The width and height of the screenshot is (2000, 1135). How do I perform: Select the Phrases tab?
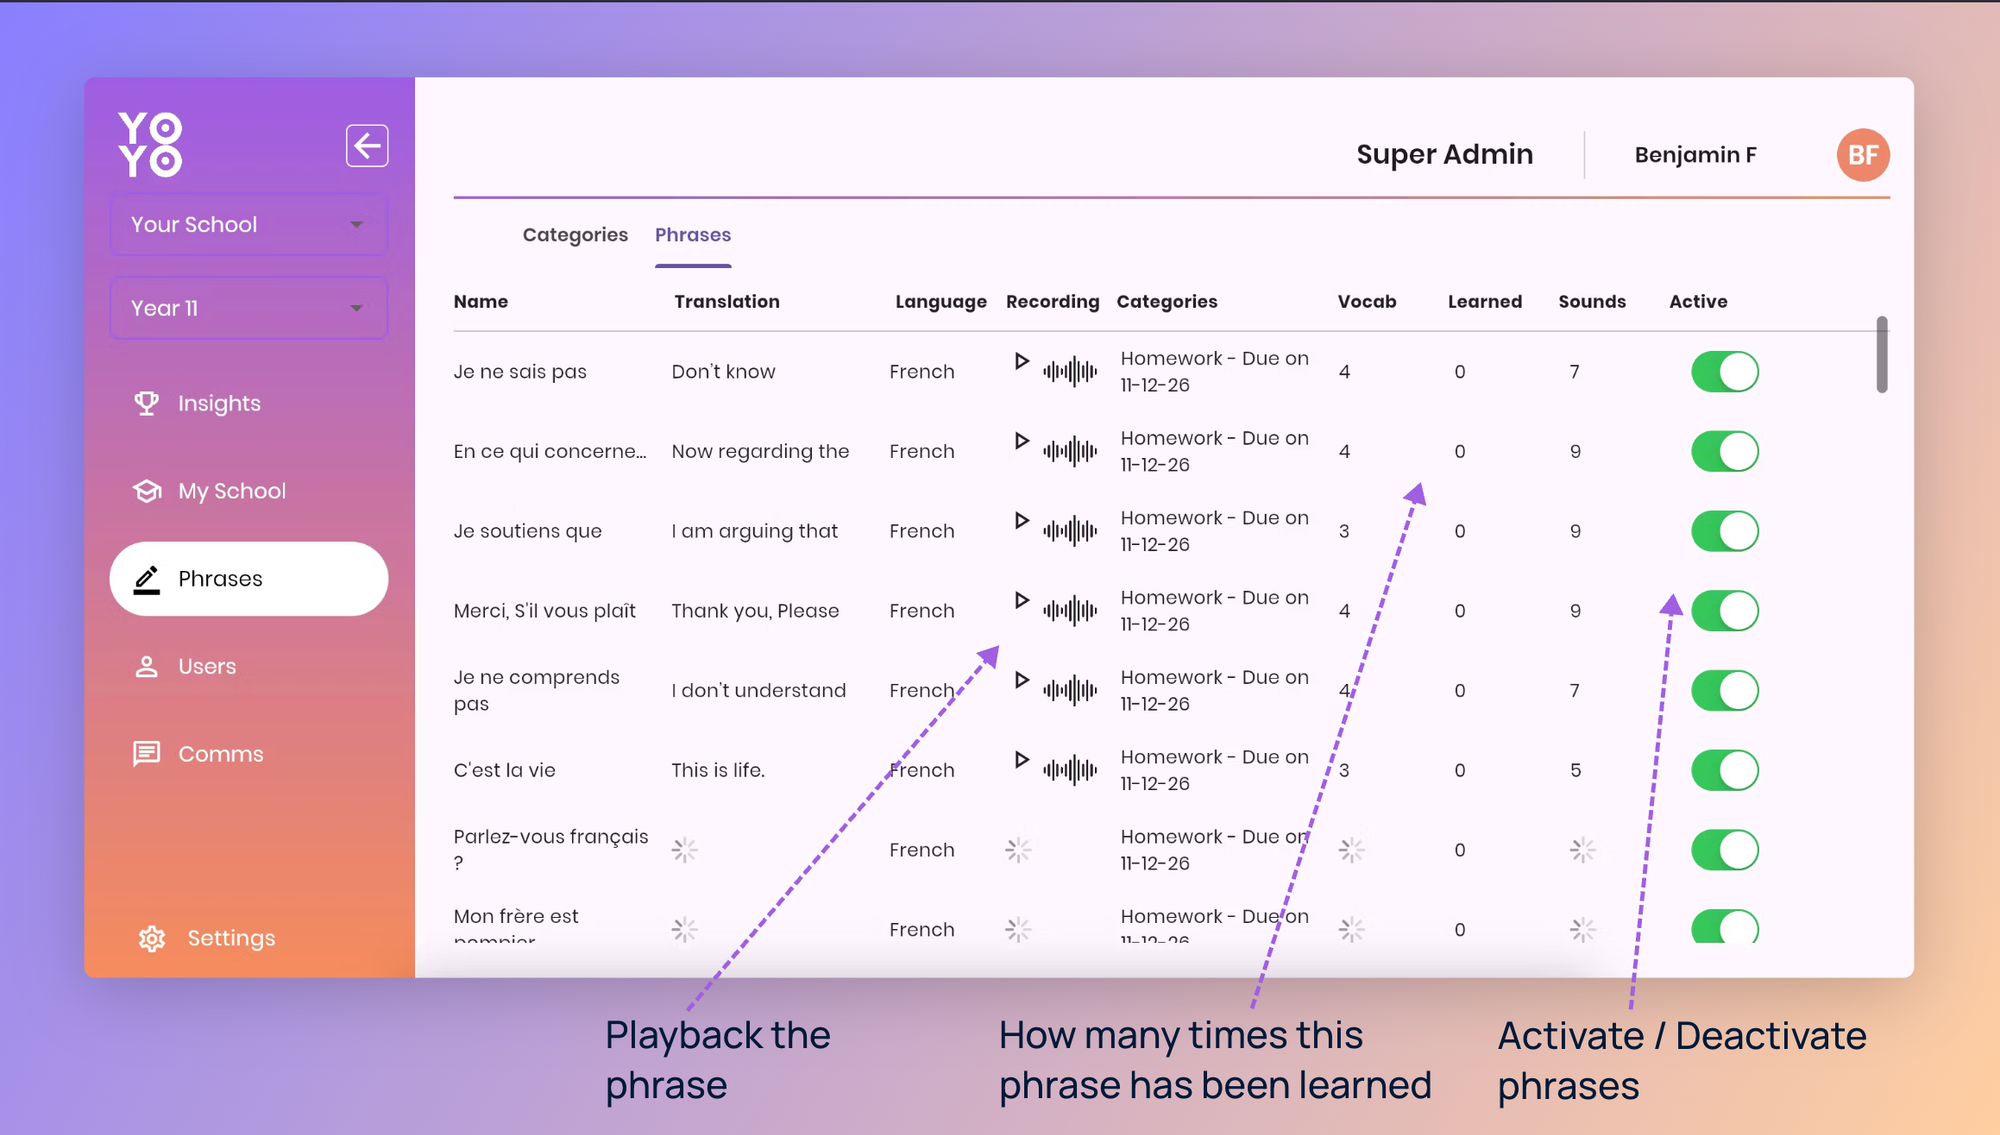[693, 235]
